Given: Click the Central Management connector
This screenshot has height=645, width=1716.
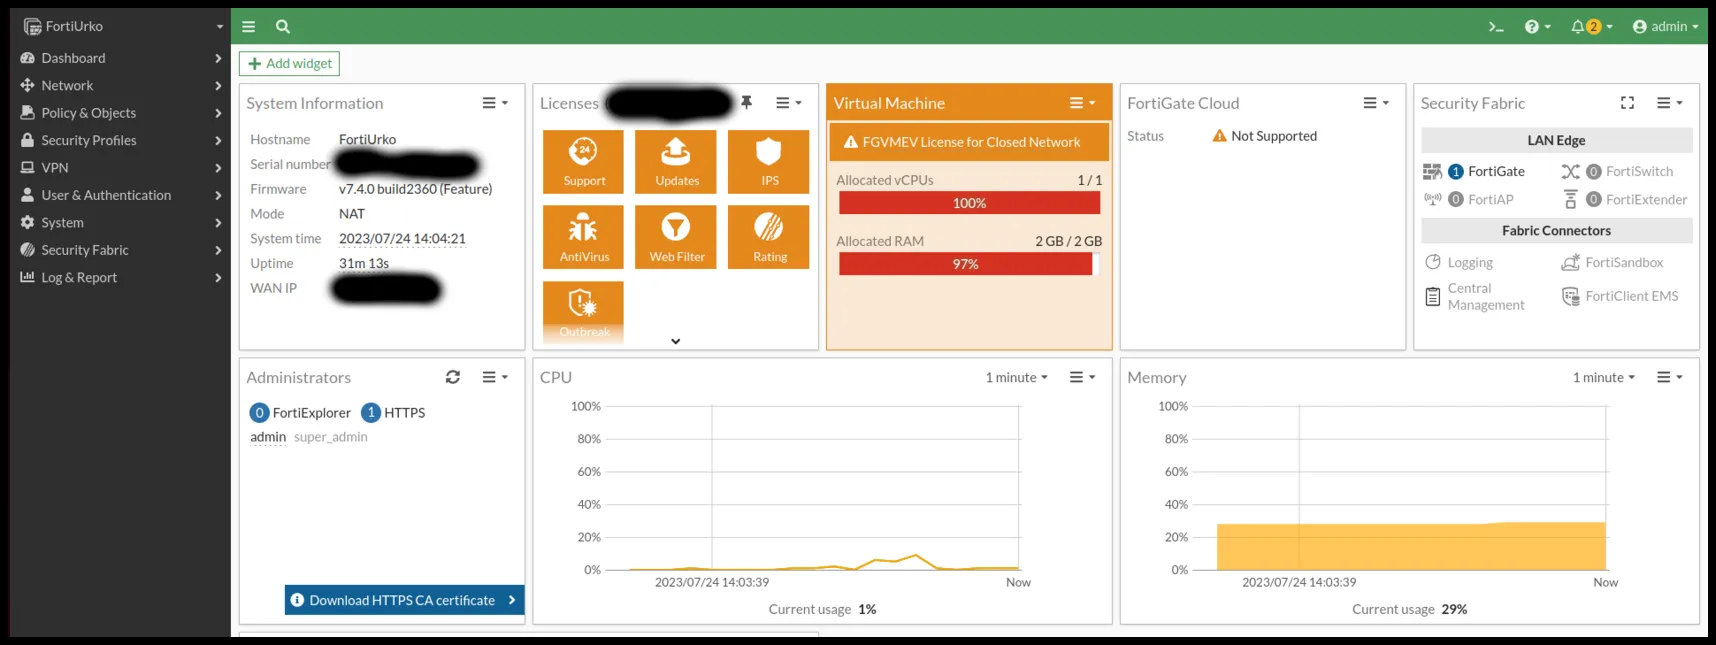Looking at the screenshot, I should pos(1475,297).
